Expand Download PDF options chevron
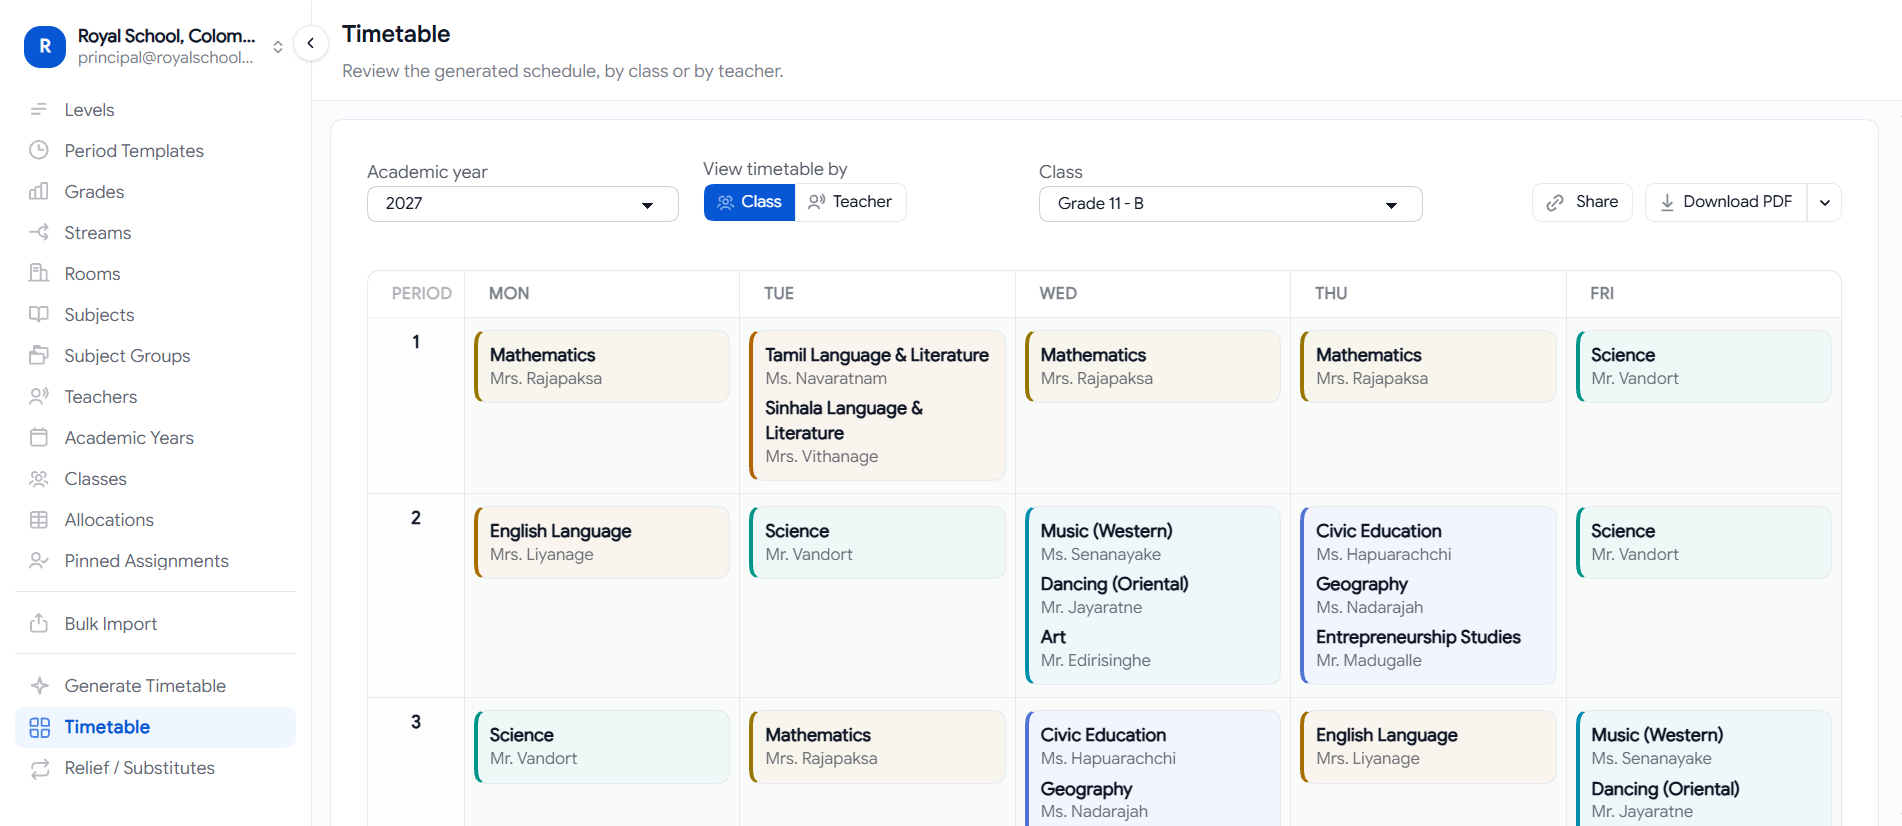This screenshot has width=1902, height=826. (1825, 203)
